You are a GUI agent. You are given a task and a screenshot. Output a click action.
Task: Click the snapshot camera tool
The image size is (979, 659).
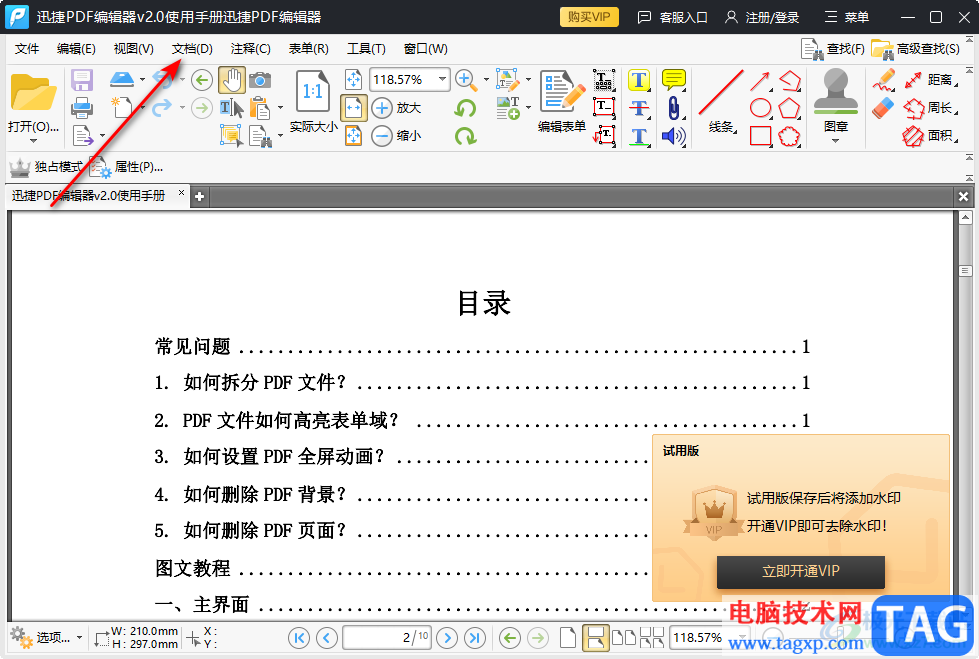point(260,81)
